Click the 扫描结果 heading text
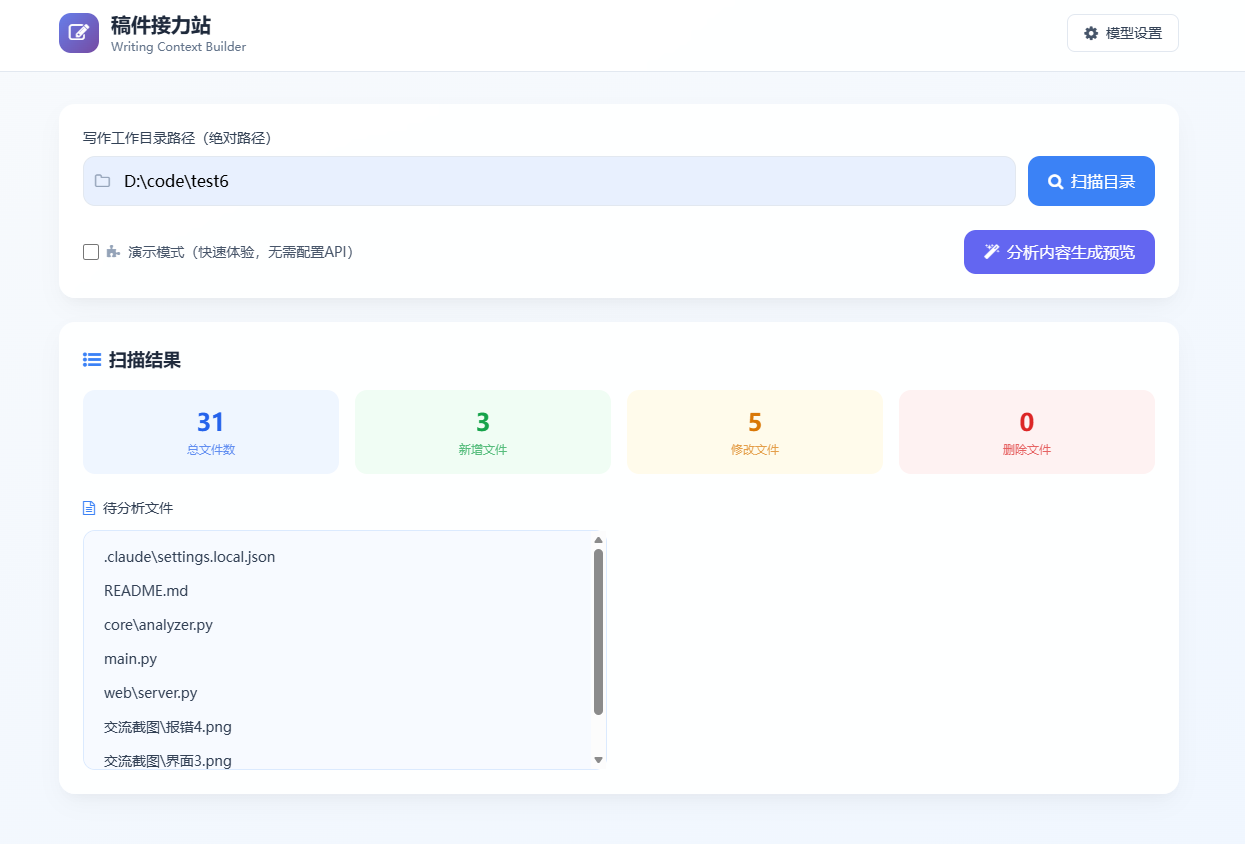The image size is (1245, 844). 145,360
